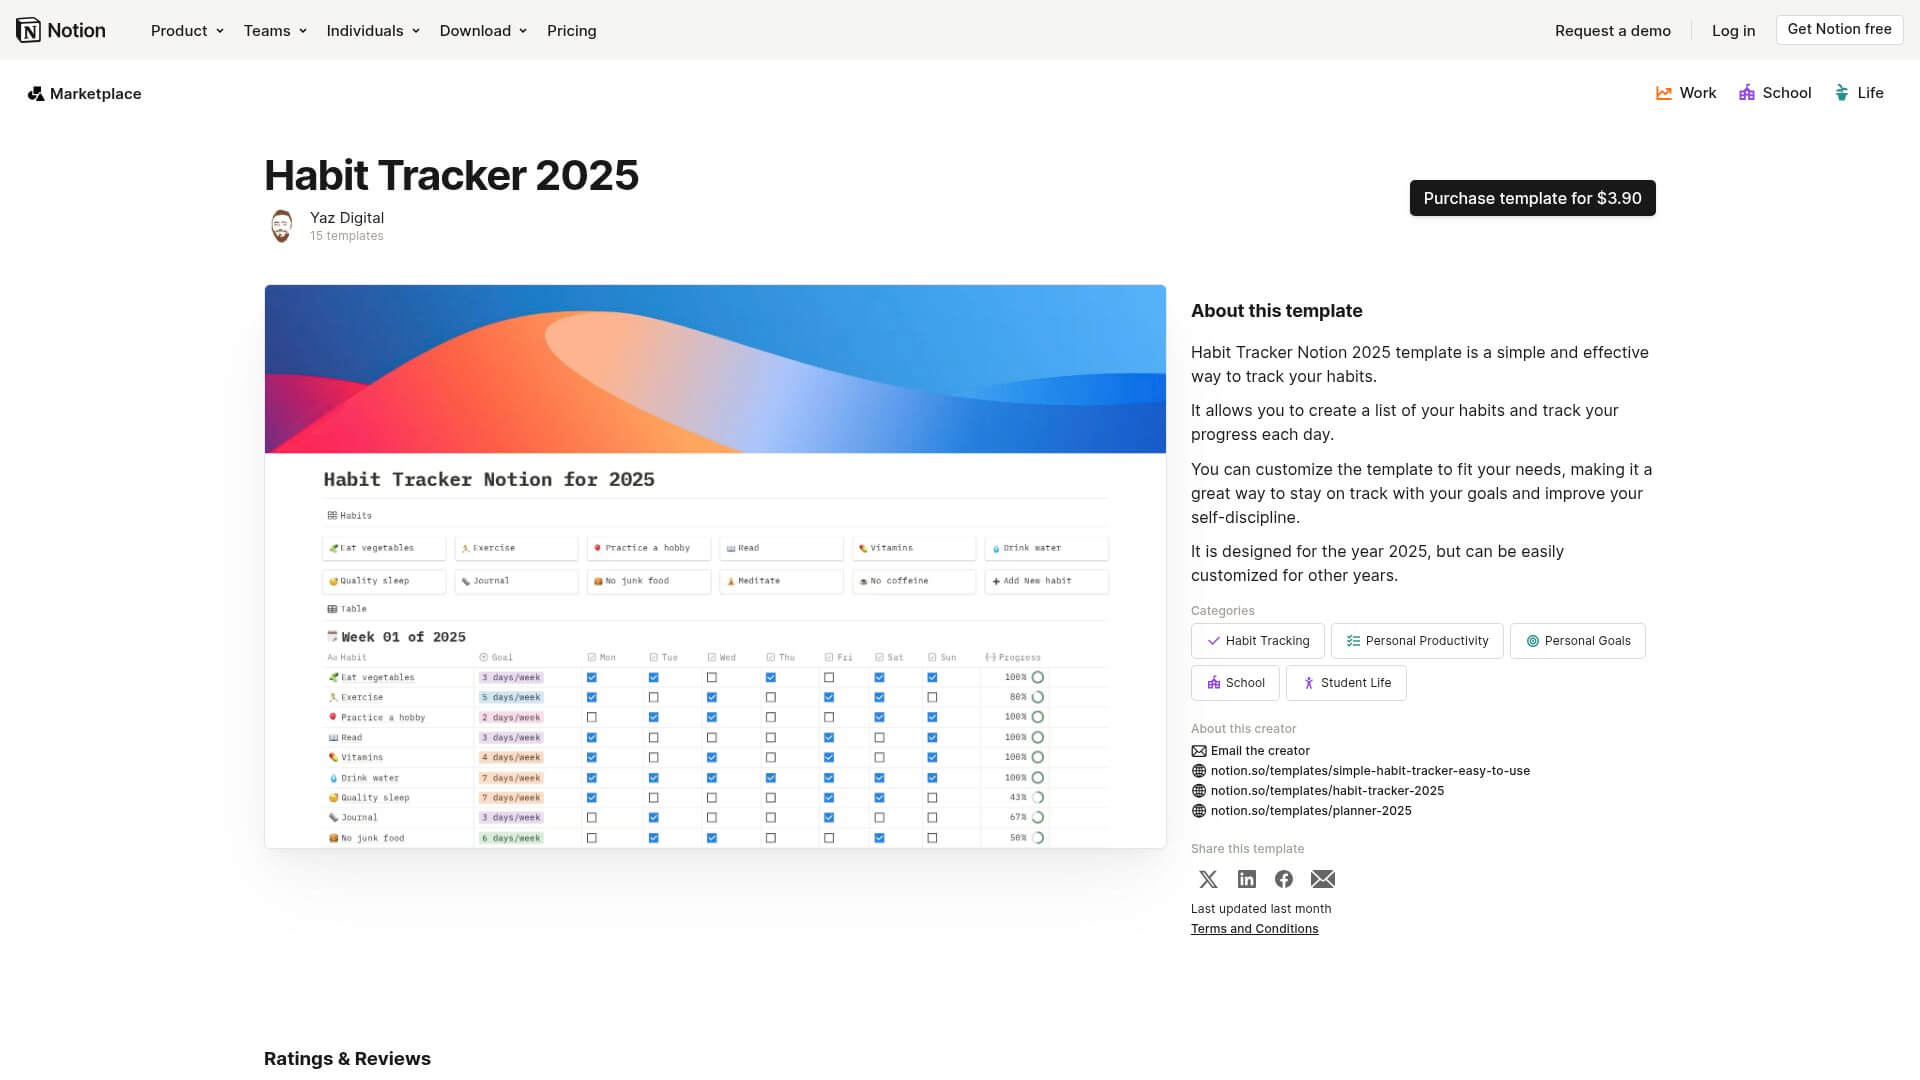Share template on Facebook icon
The image size is (1920, 1080).
coord(1284,879)
